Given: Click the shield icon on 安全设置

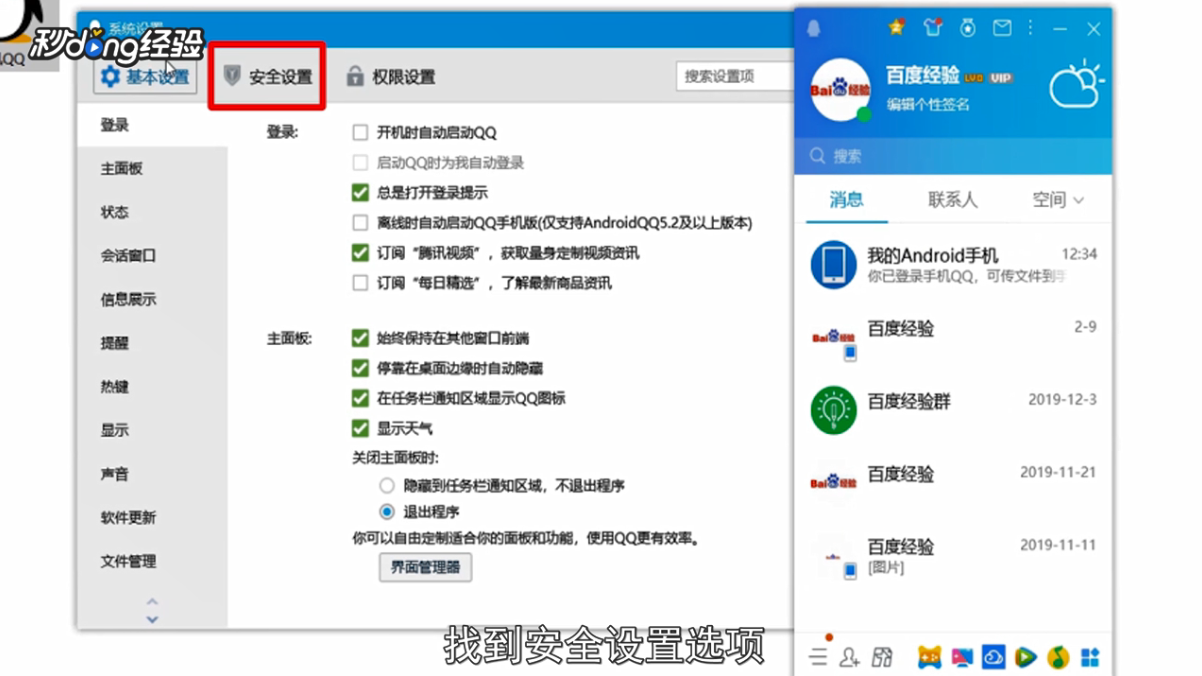Looking at the screenshot, I should tap(232, 76).
